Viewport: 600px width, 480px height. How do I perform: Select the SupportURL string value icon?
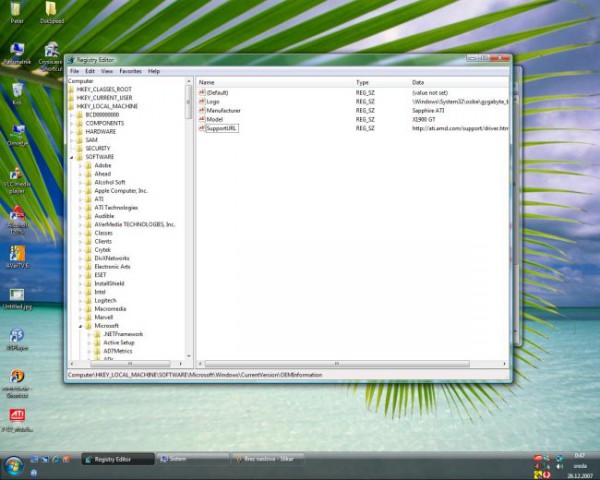[x=202, y=128]
